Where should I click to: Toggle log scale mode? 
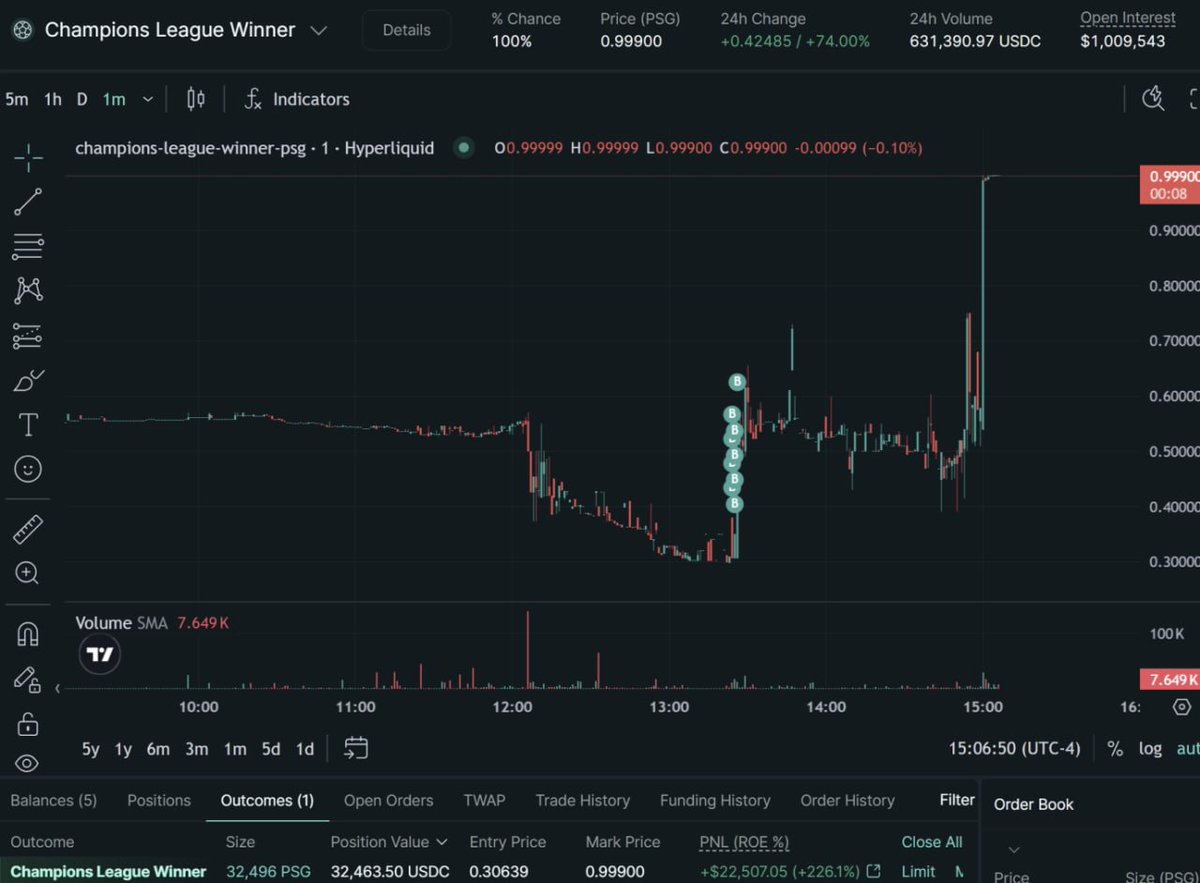1150,748
